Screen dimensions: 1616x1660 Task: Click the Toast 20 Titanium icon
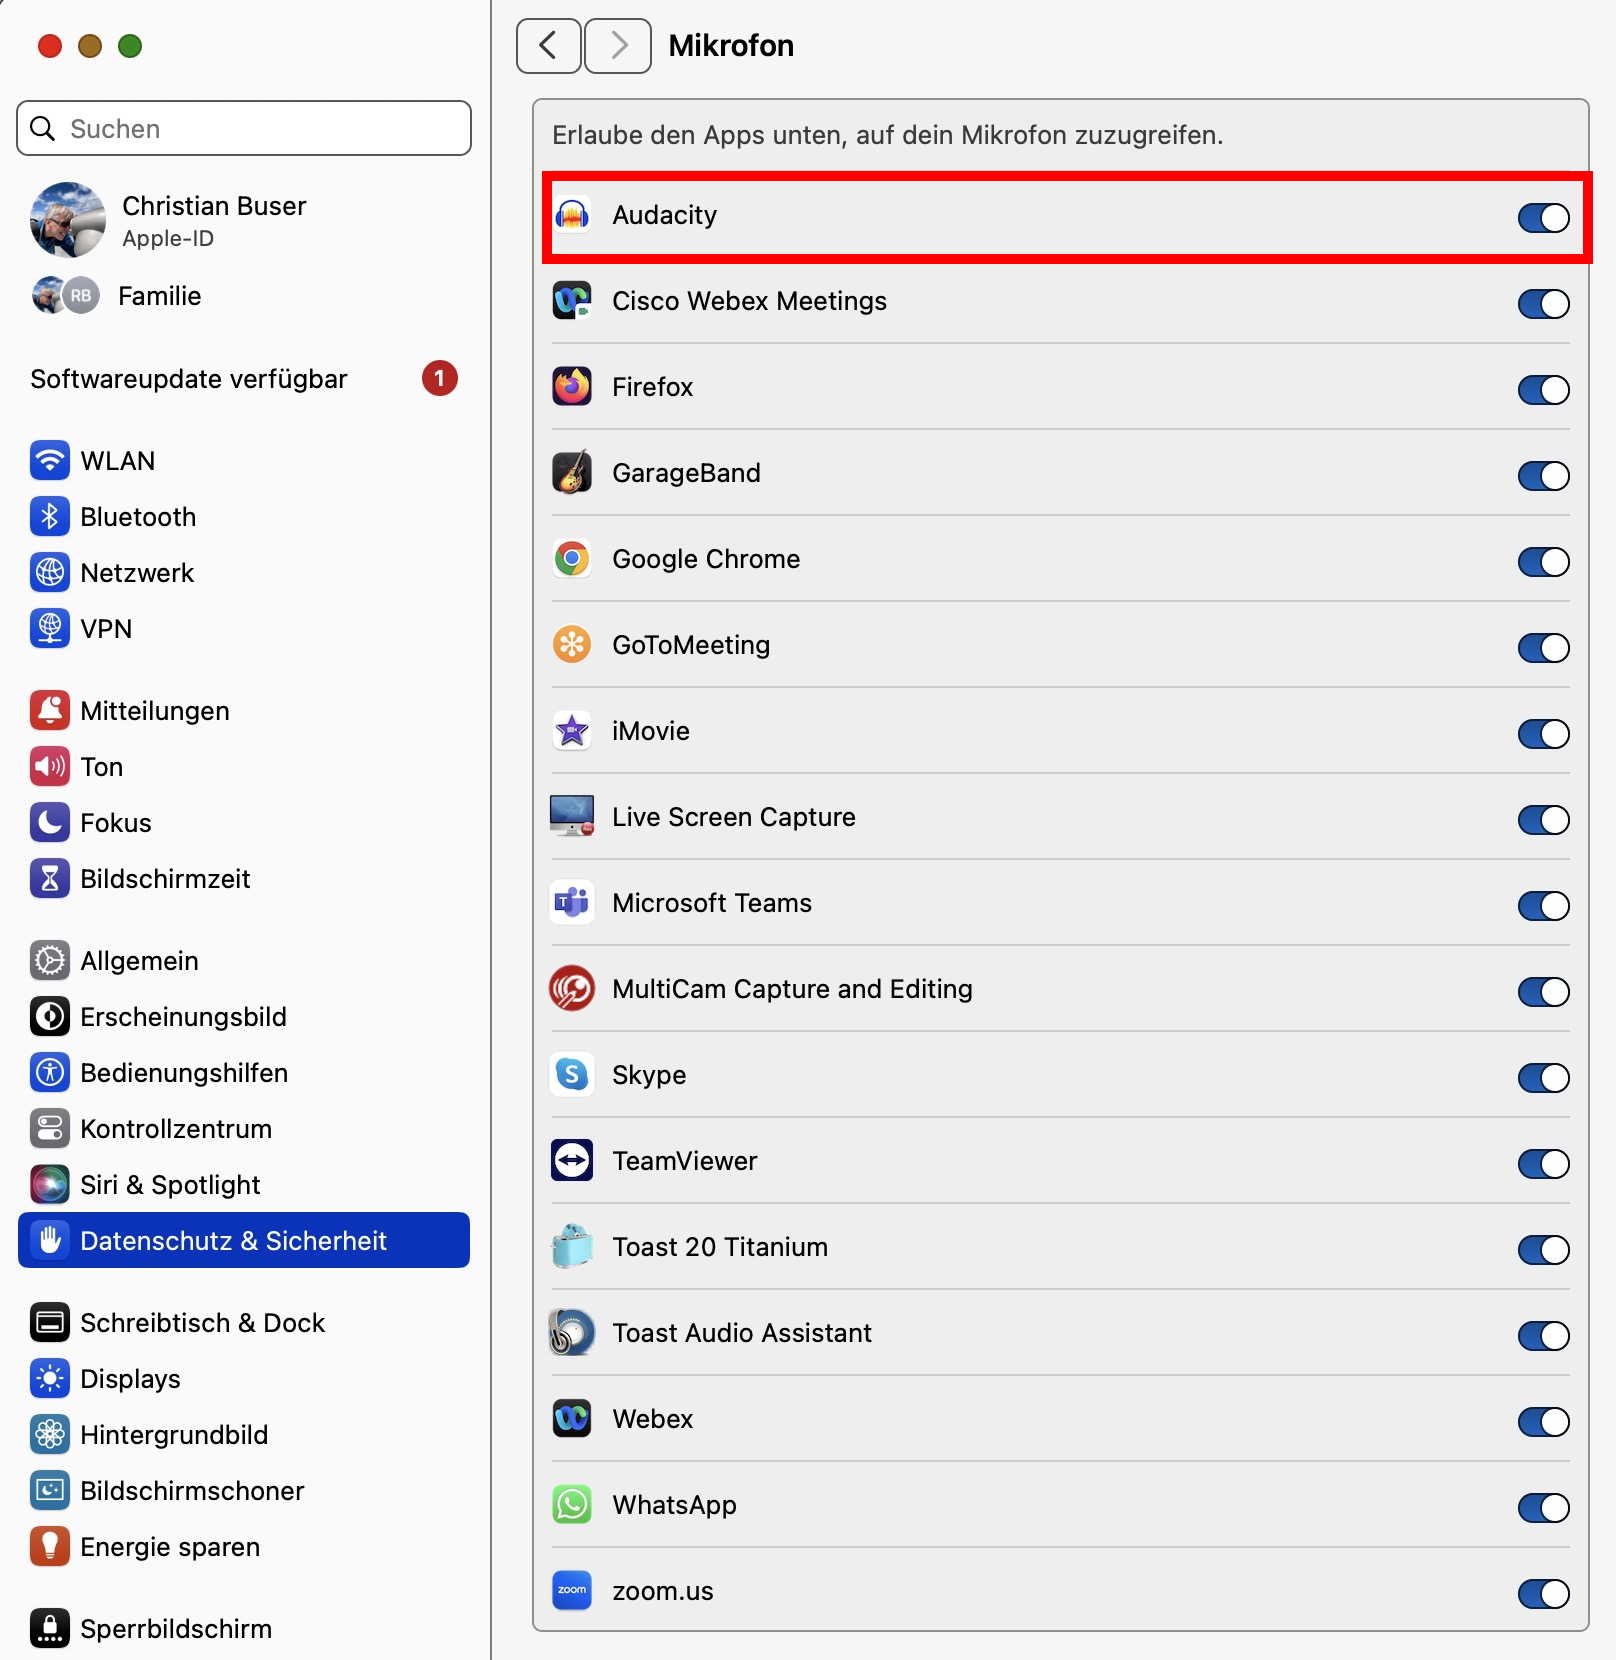tap(572, 1247)
